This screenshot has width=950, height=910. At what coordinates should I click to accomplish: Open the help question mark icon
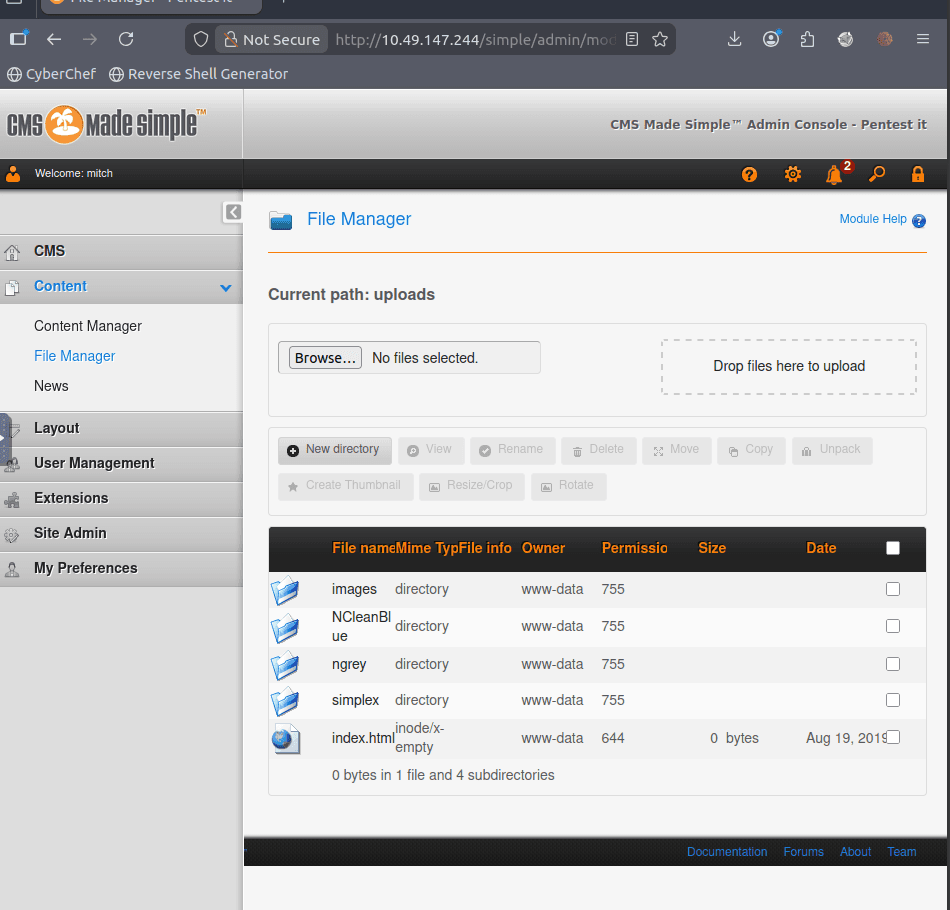[x=749, y=174]
